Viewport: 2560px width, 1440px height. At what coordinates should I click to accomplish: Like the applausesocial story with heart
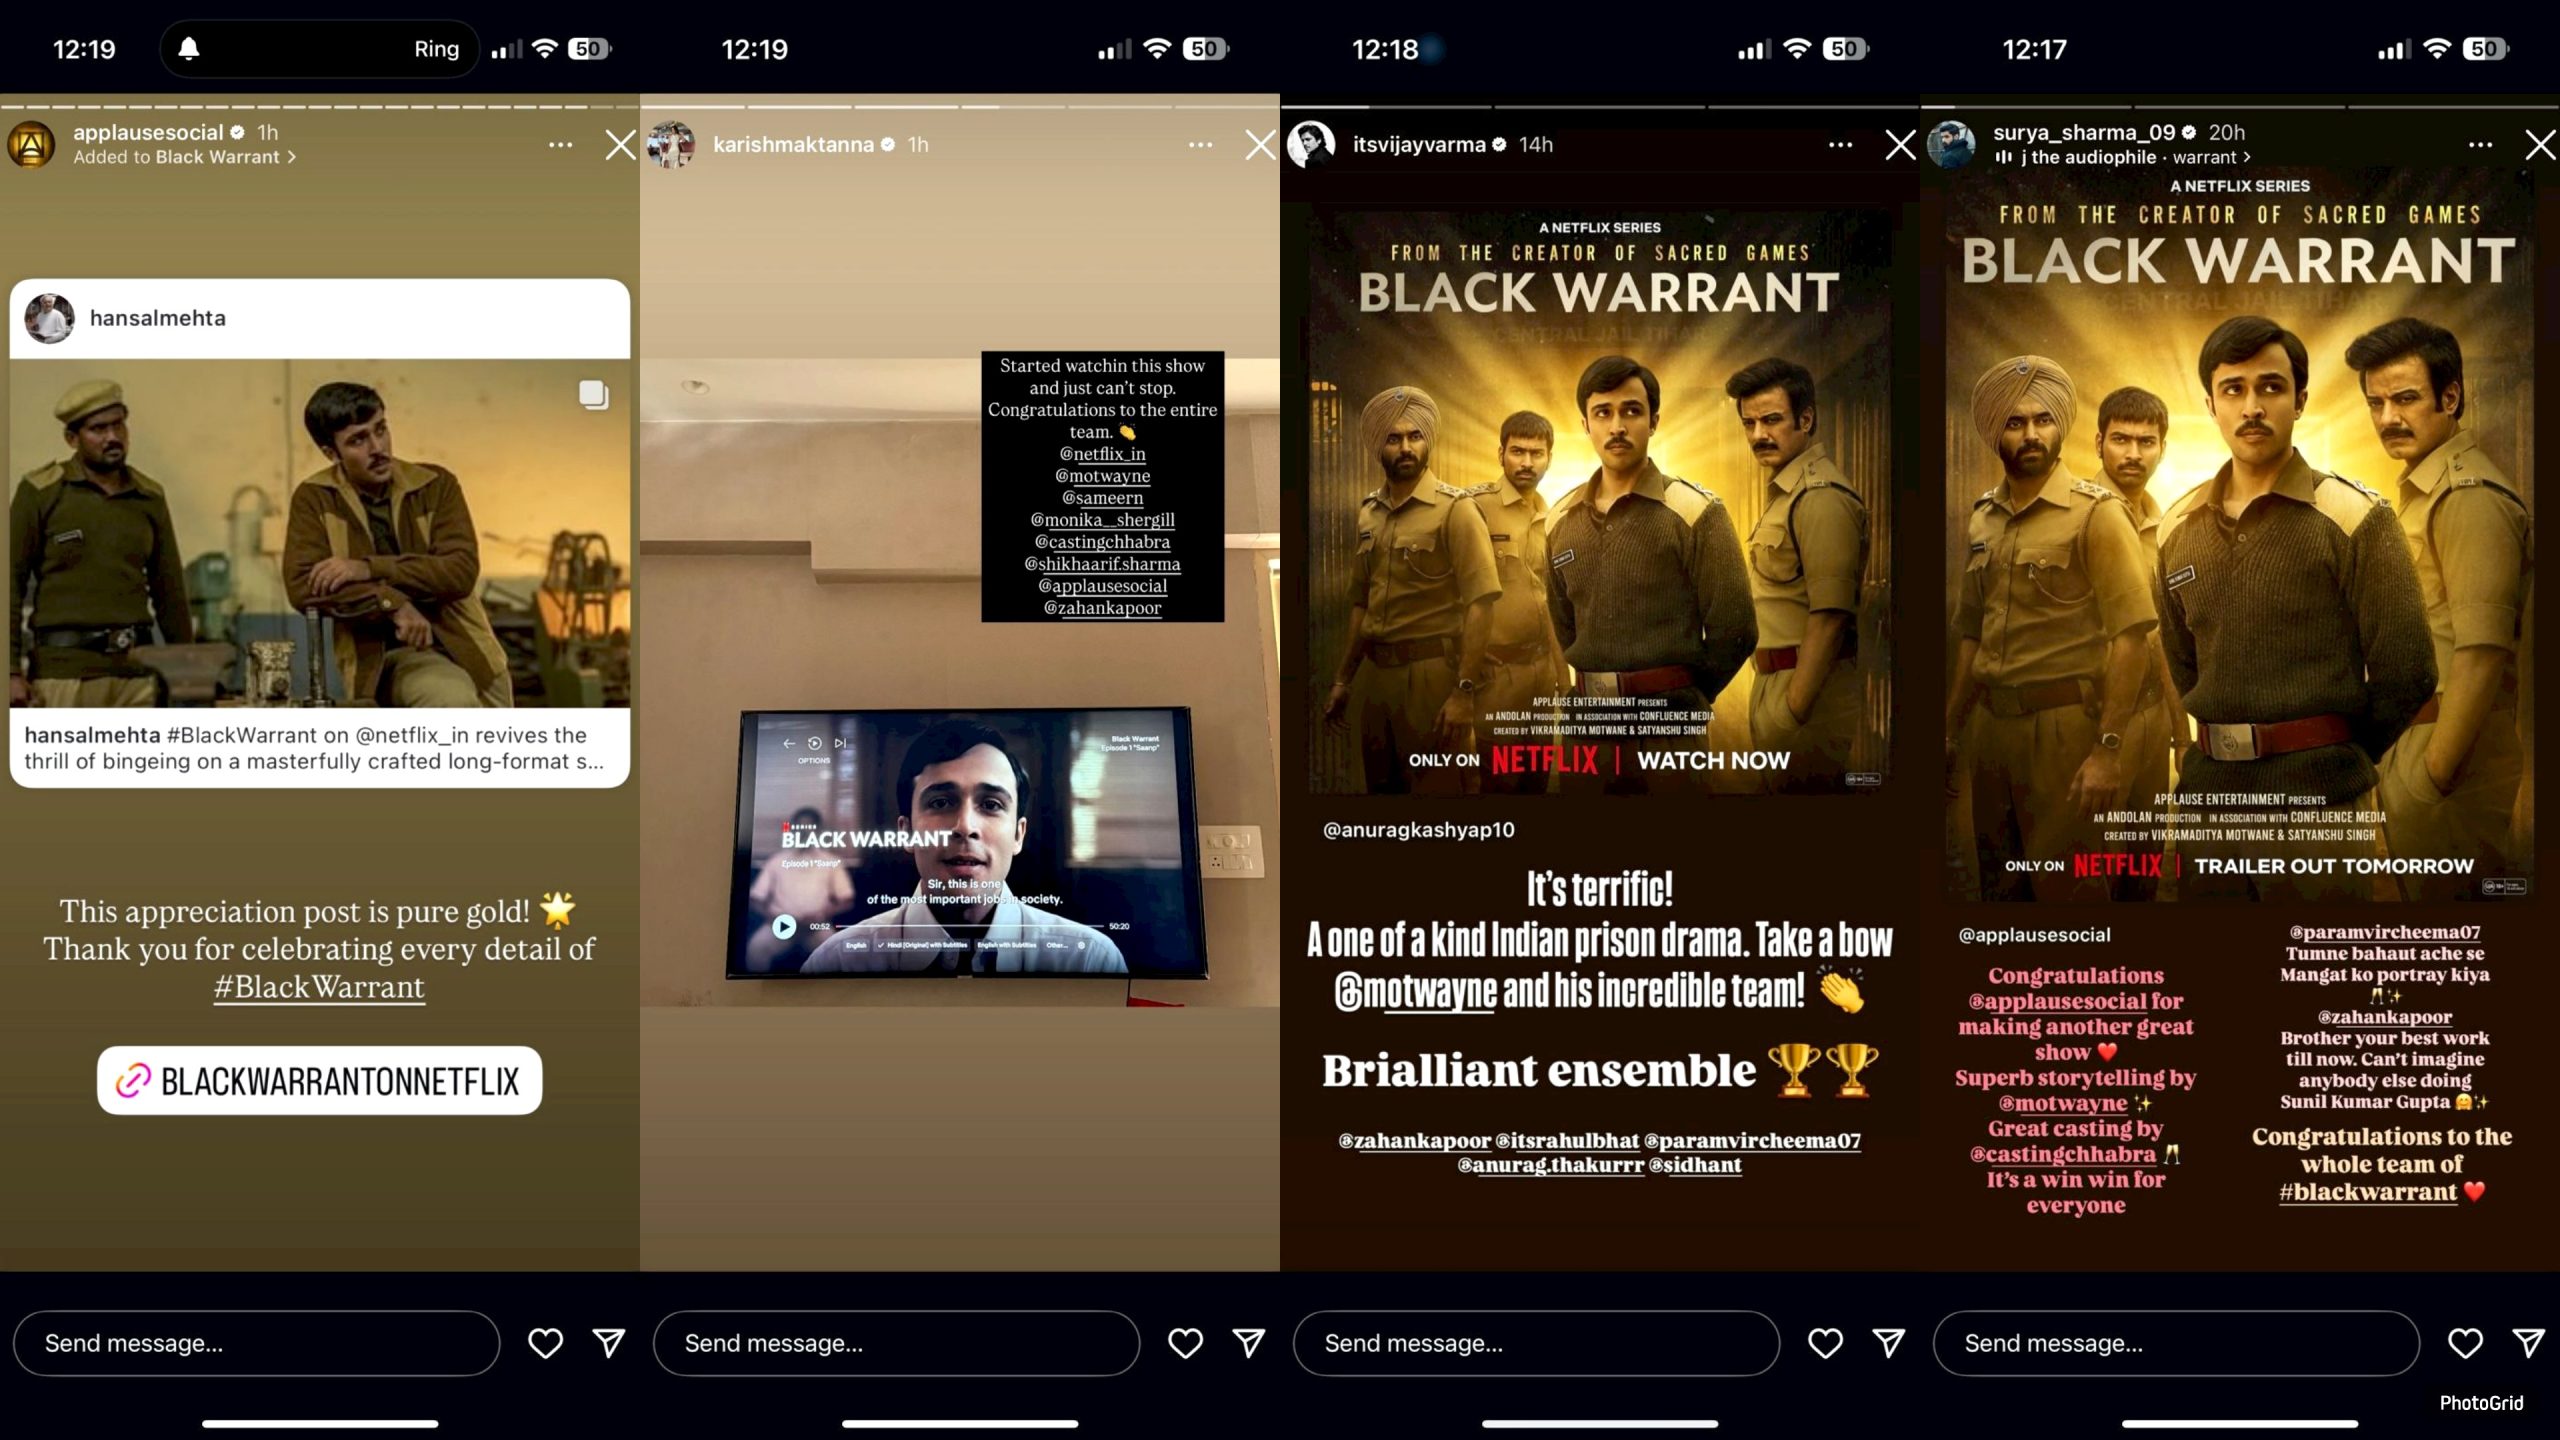tap(545, 1343)
